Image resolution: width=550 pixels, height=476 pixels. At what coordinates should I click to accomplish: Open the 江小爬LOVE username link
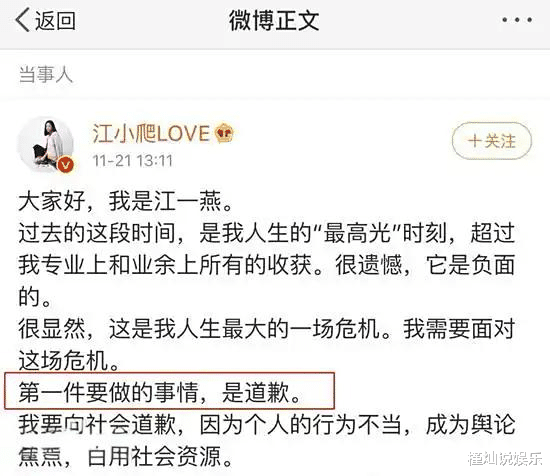(x=151, y=134)
